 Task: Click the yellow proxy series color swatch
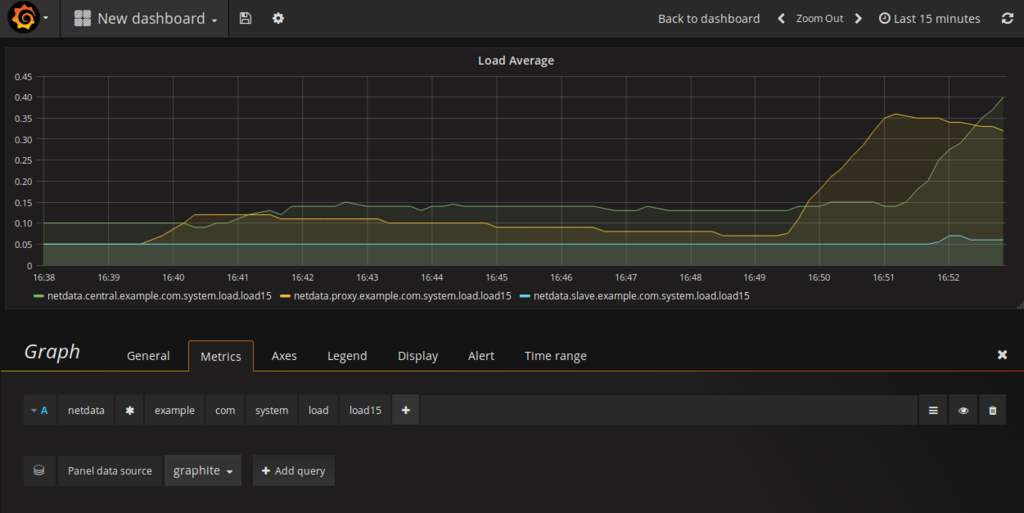pyautogui.click(x=285, y=296)
